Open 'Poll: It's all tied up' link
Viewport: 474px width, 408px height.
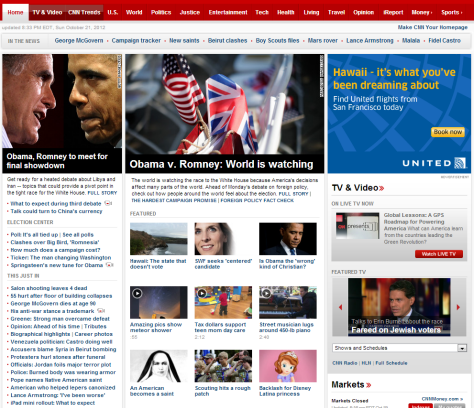coord(34,235)
